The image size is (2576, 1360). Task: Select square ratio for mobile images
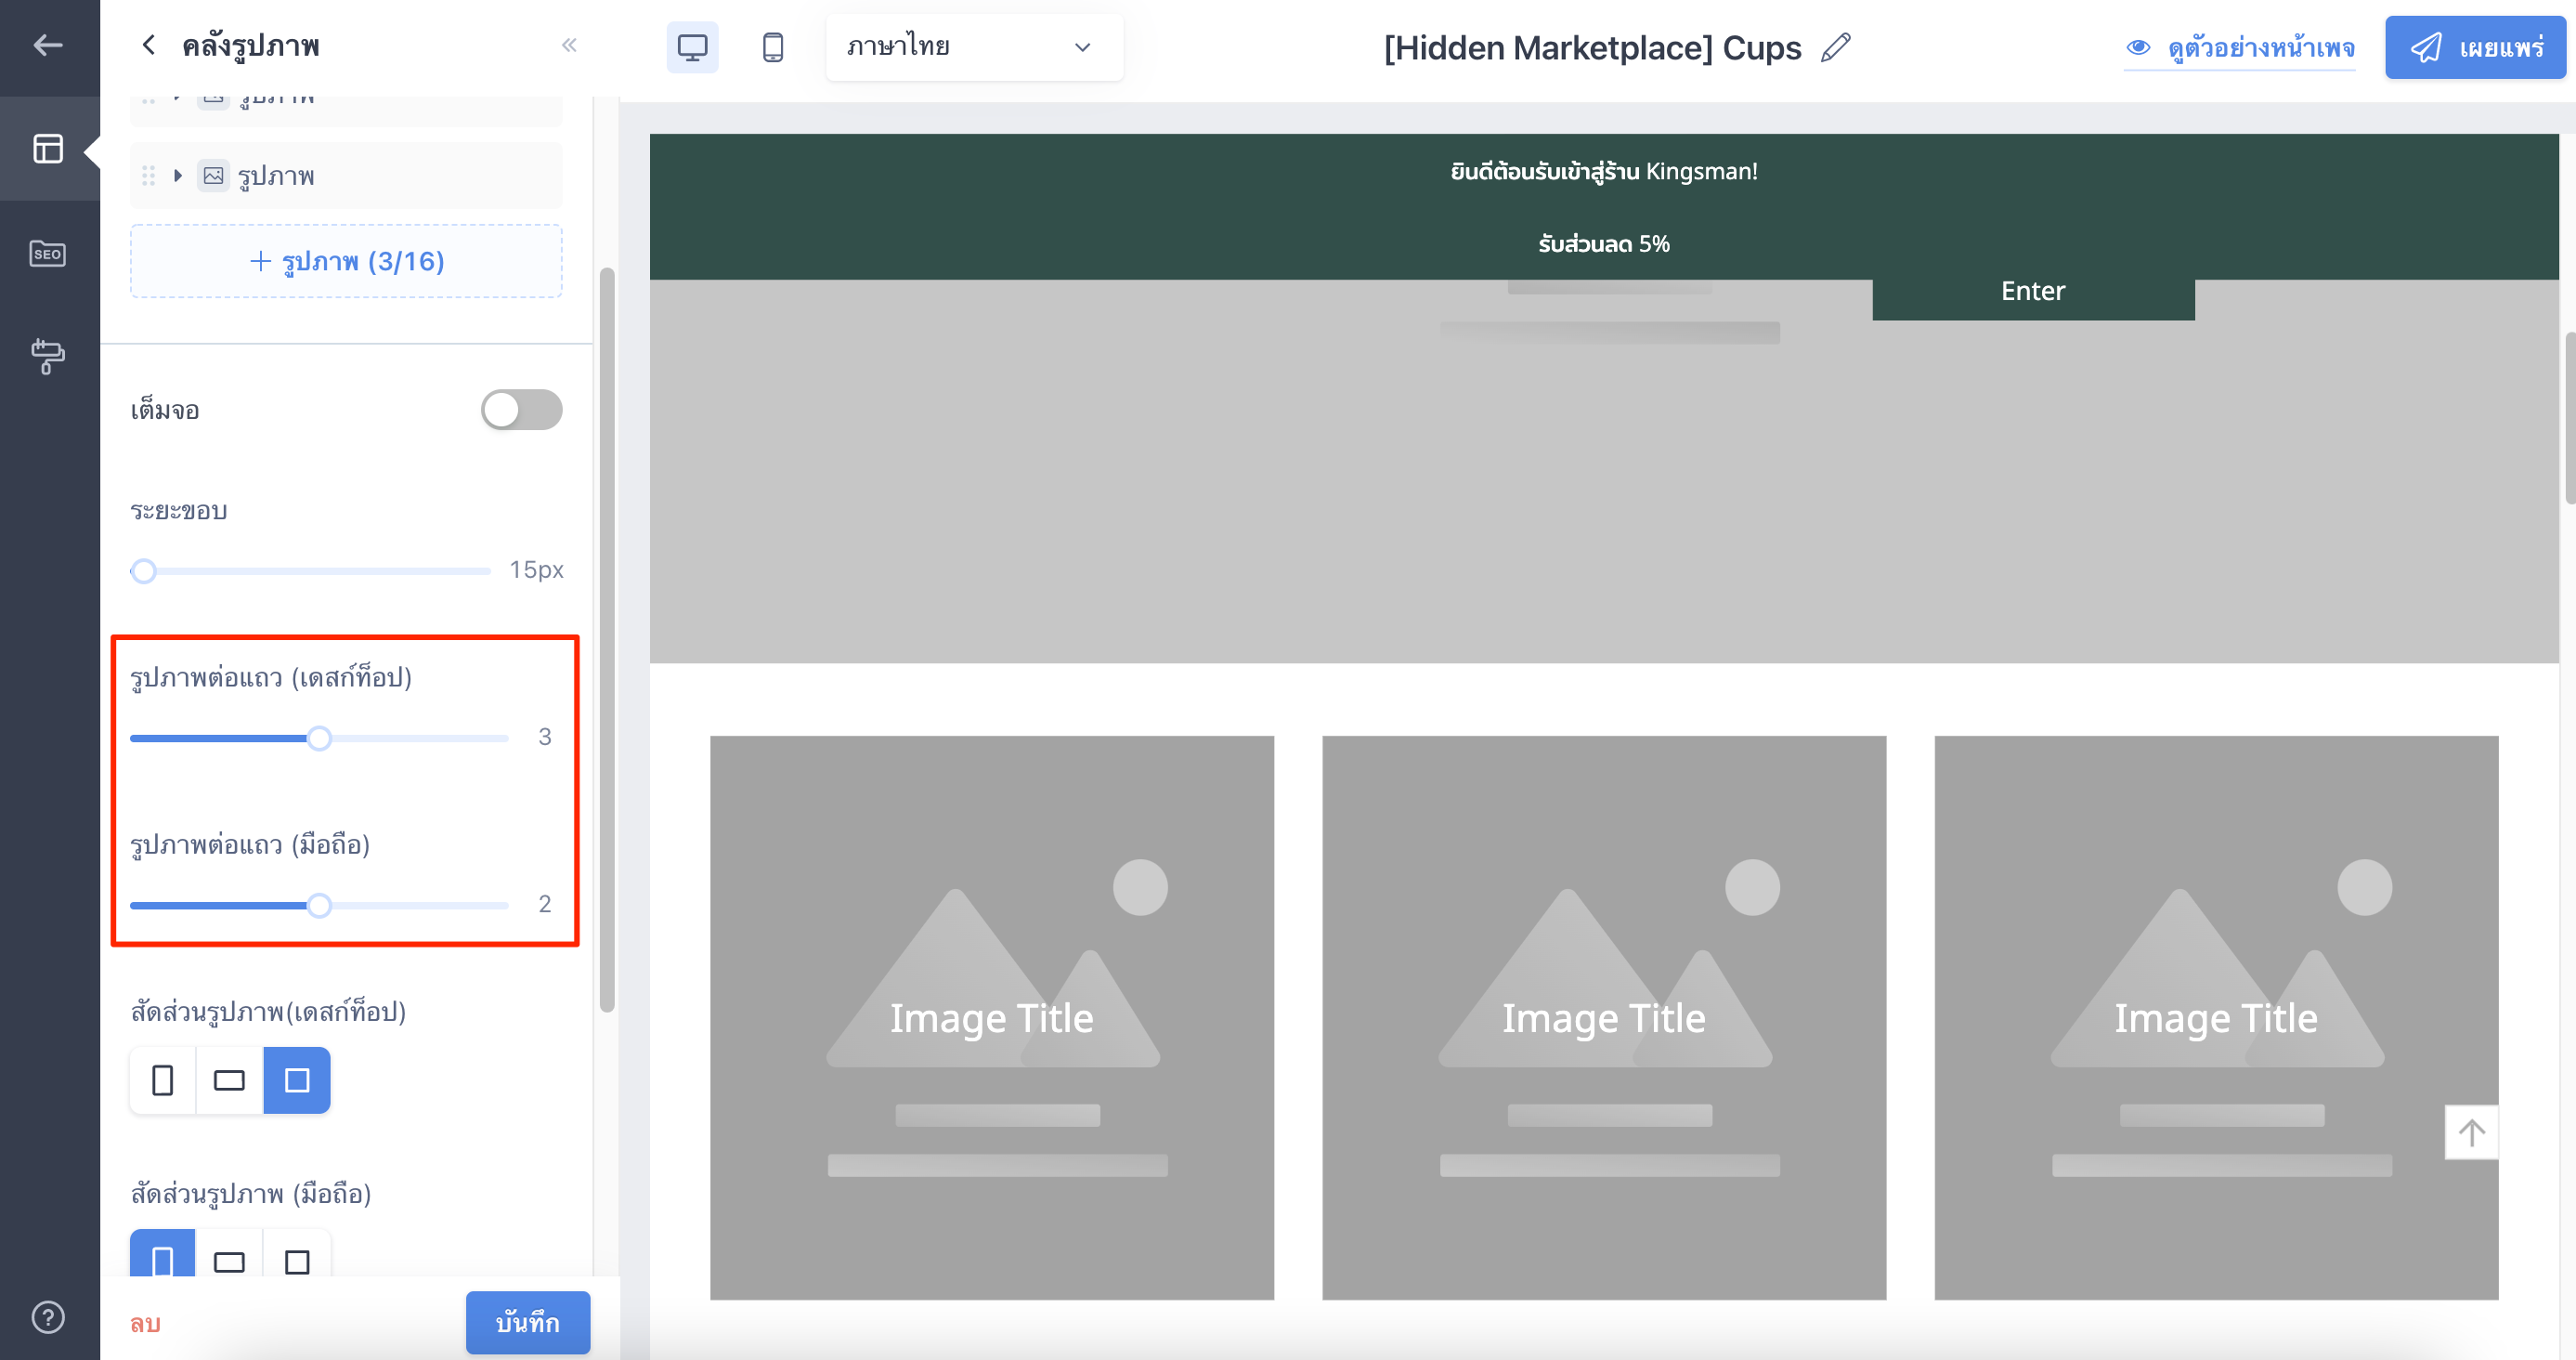coord(297,1255)
